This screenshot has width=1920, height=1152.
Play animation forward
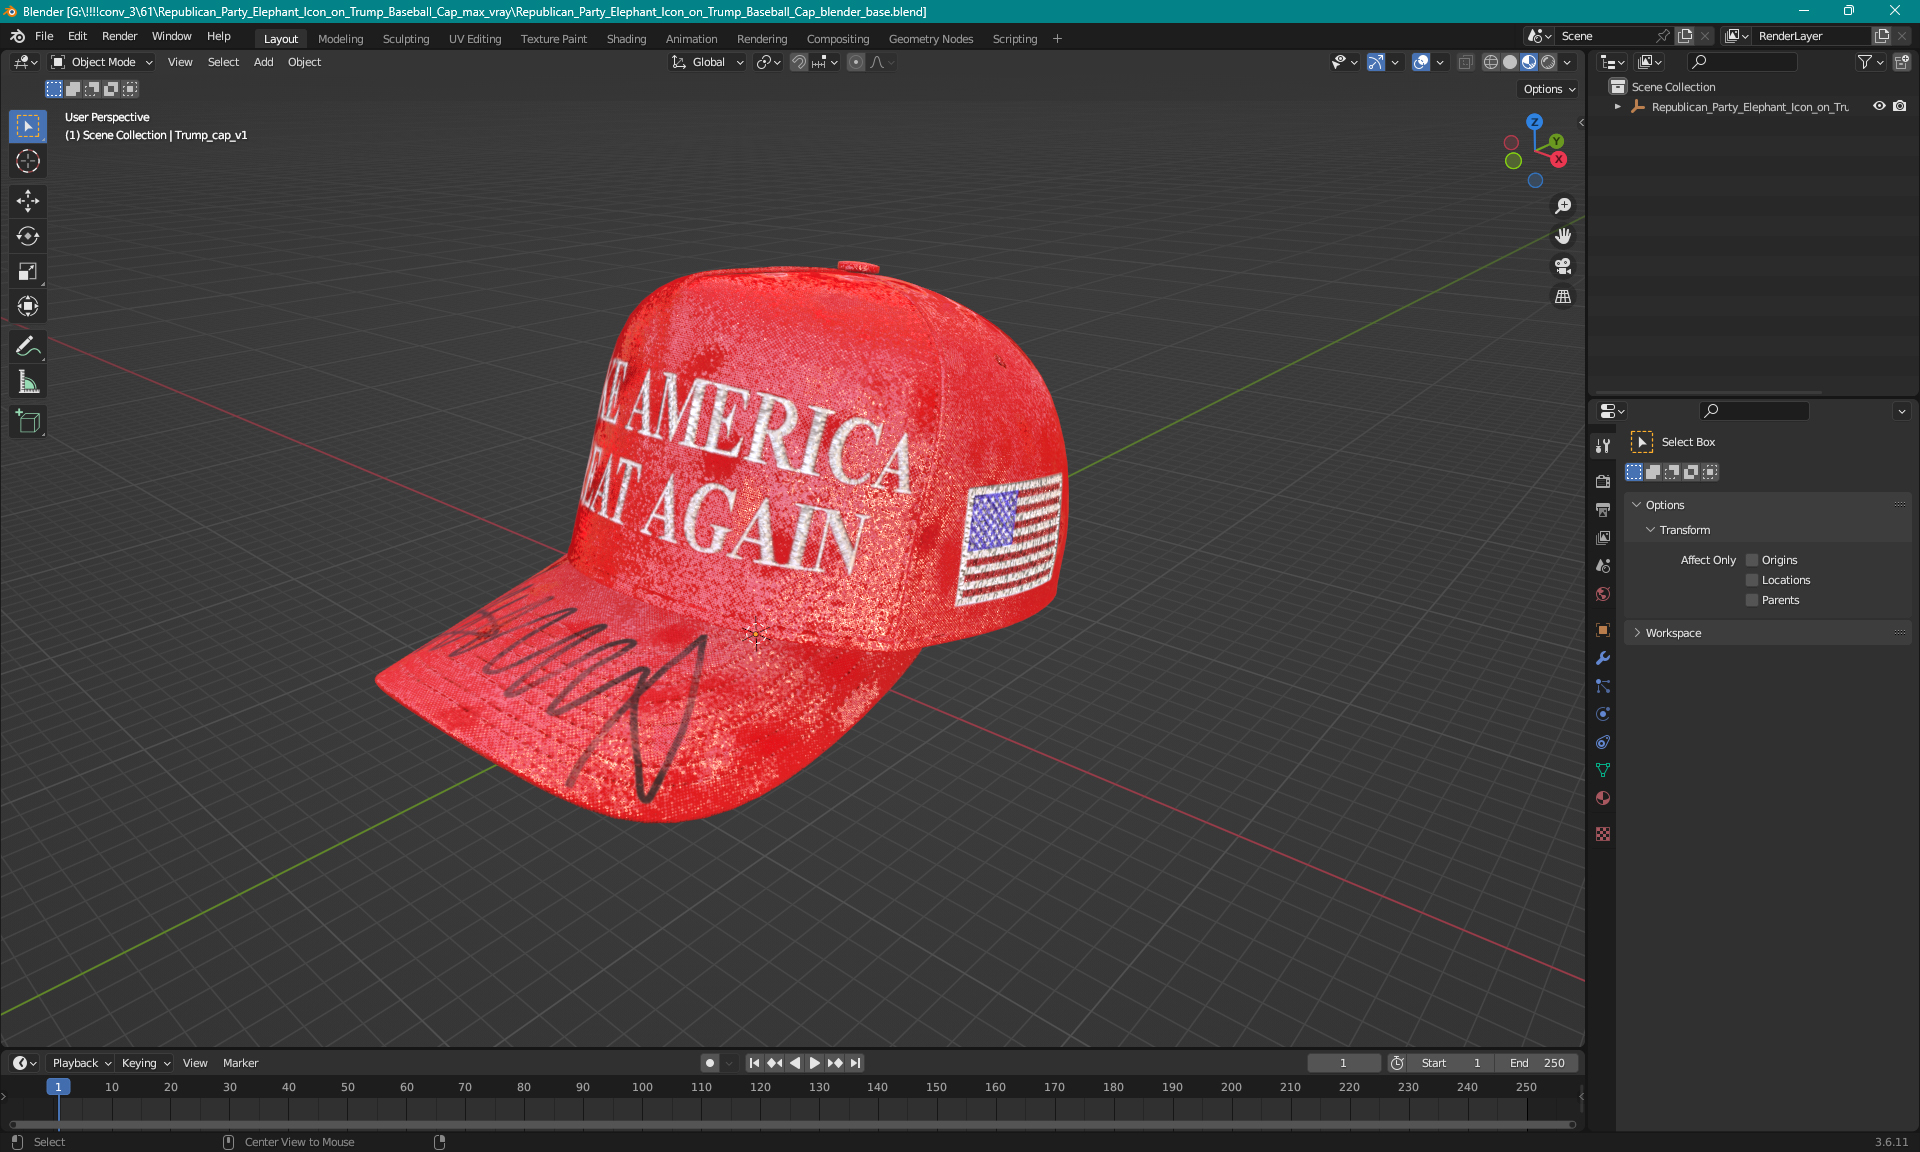pyautogui.click(x=815, y=1063)
